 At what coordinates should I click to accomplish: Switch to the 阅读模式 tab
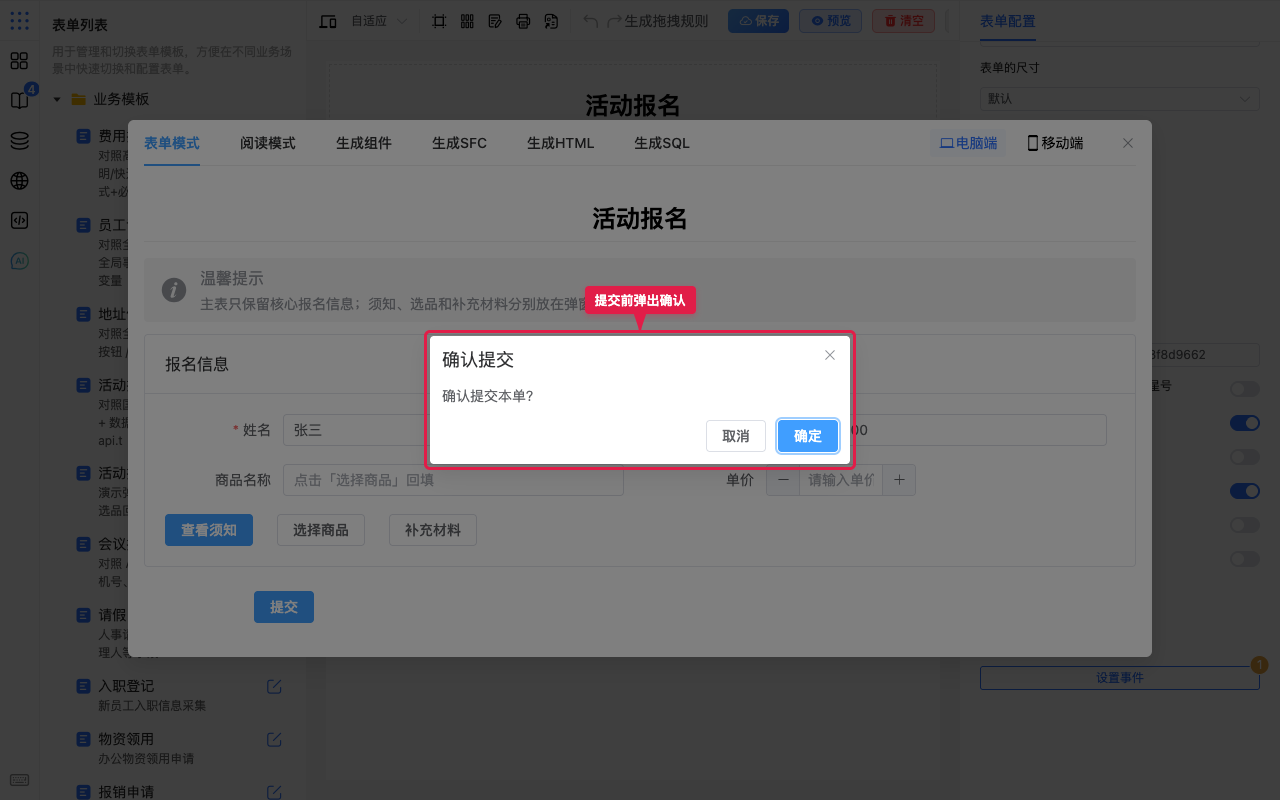(x=268, y=143)
